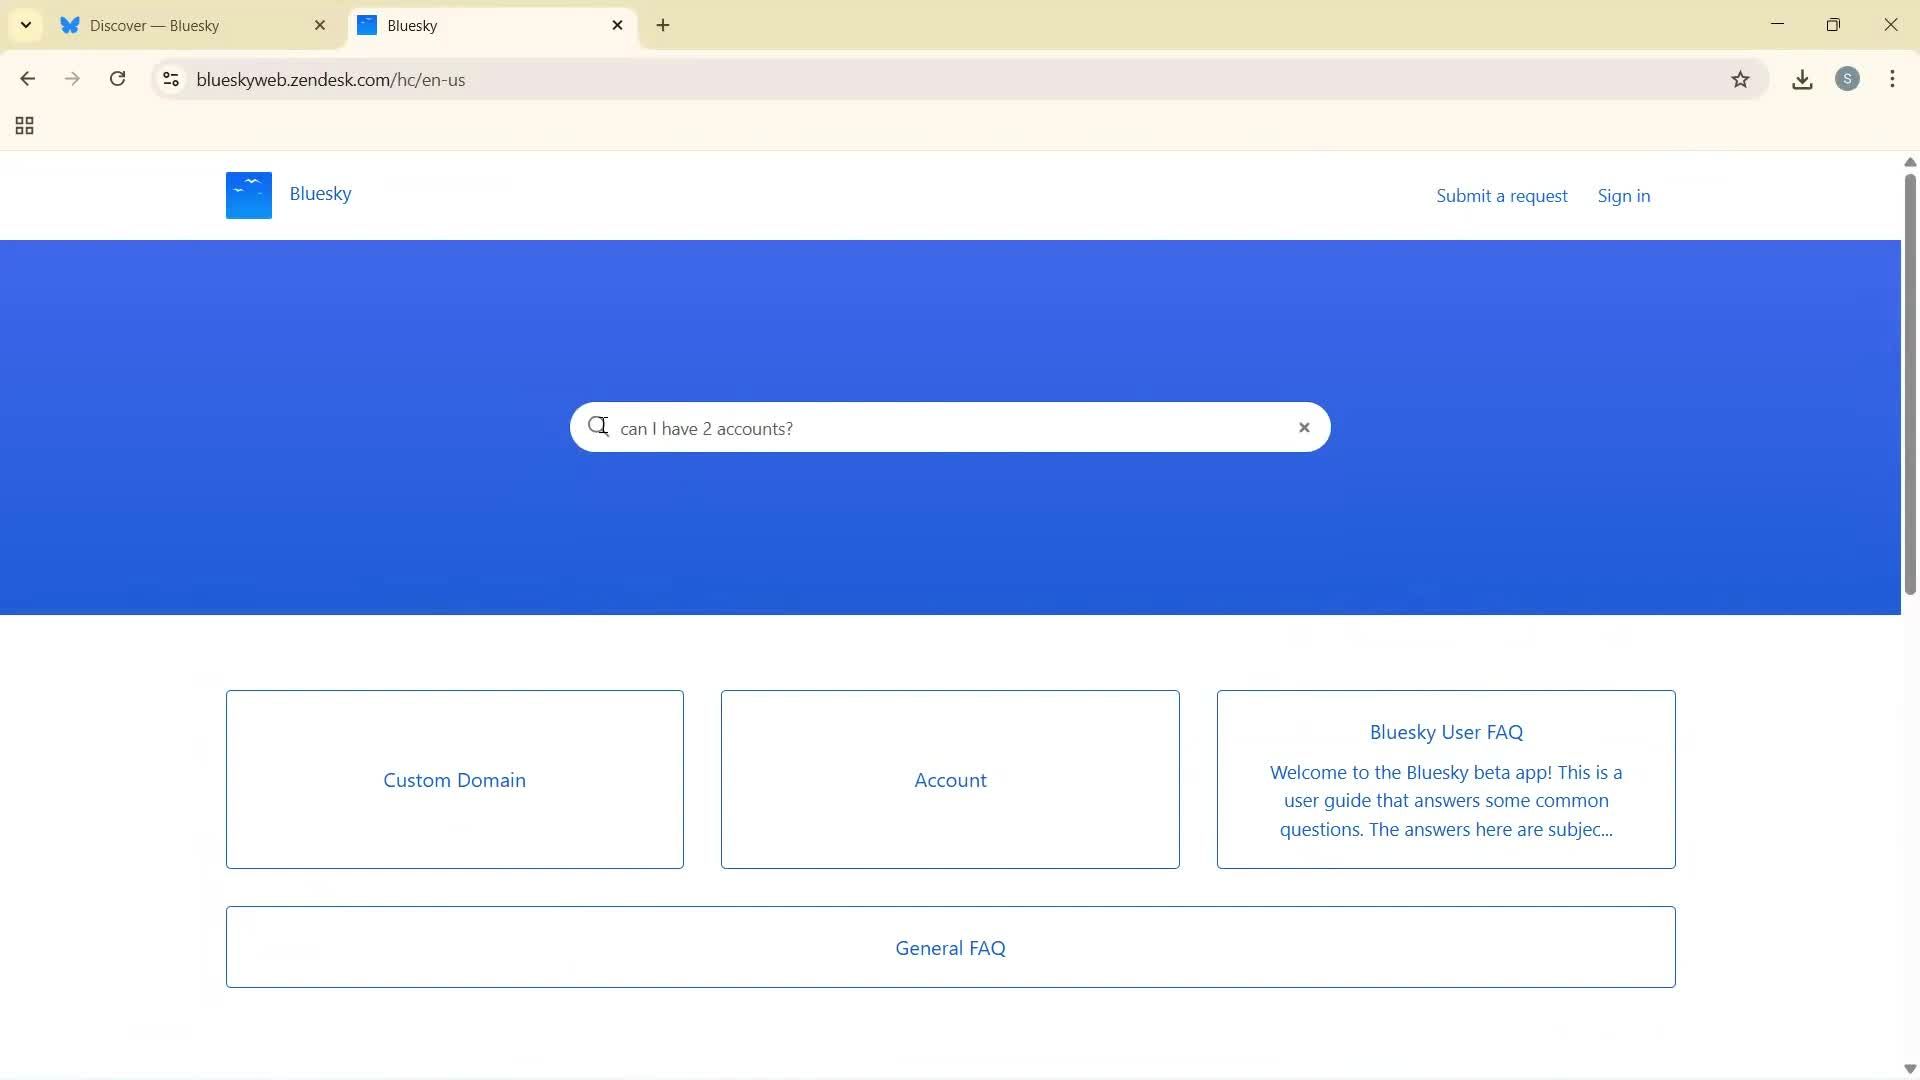This screenshot has width=1920, height=1080.
Task: Bookmark this page with the star icon
Action: pos(1741,79)
